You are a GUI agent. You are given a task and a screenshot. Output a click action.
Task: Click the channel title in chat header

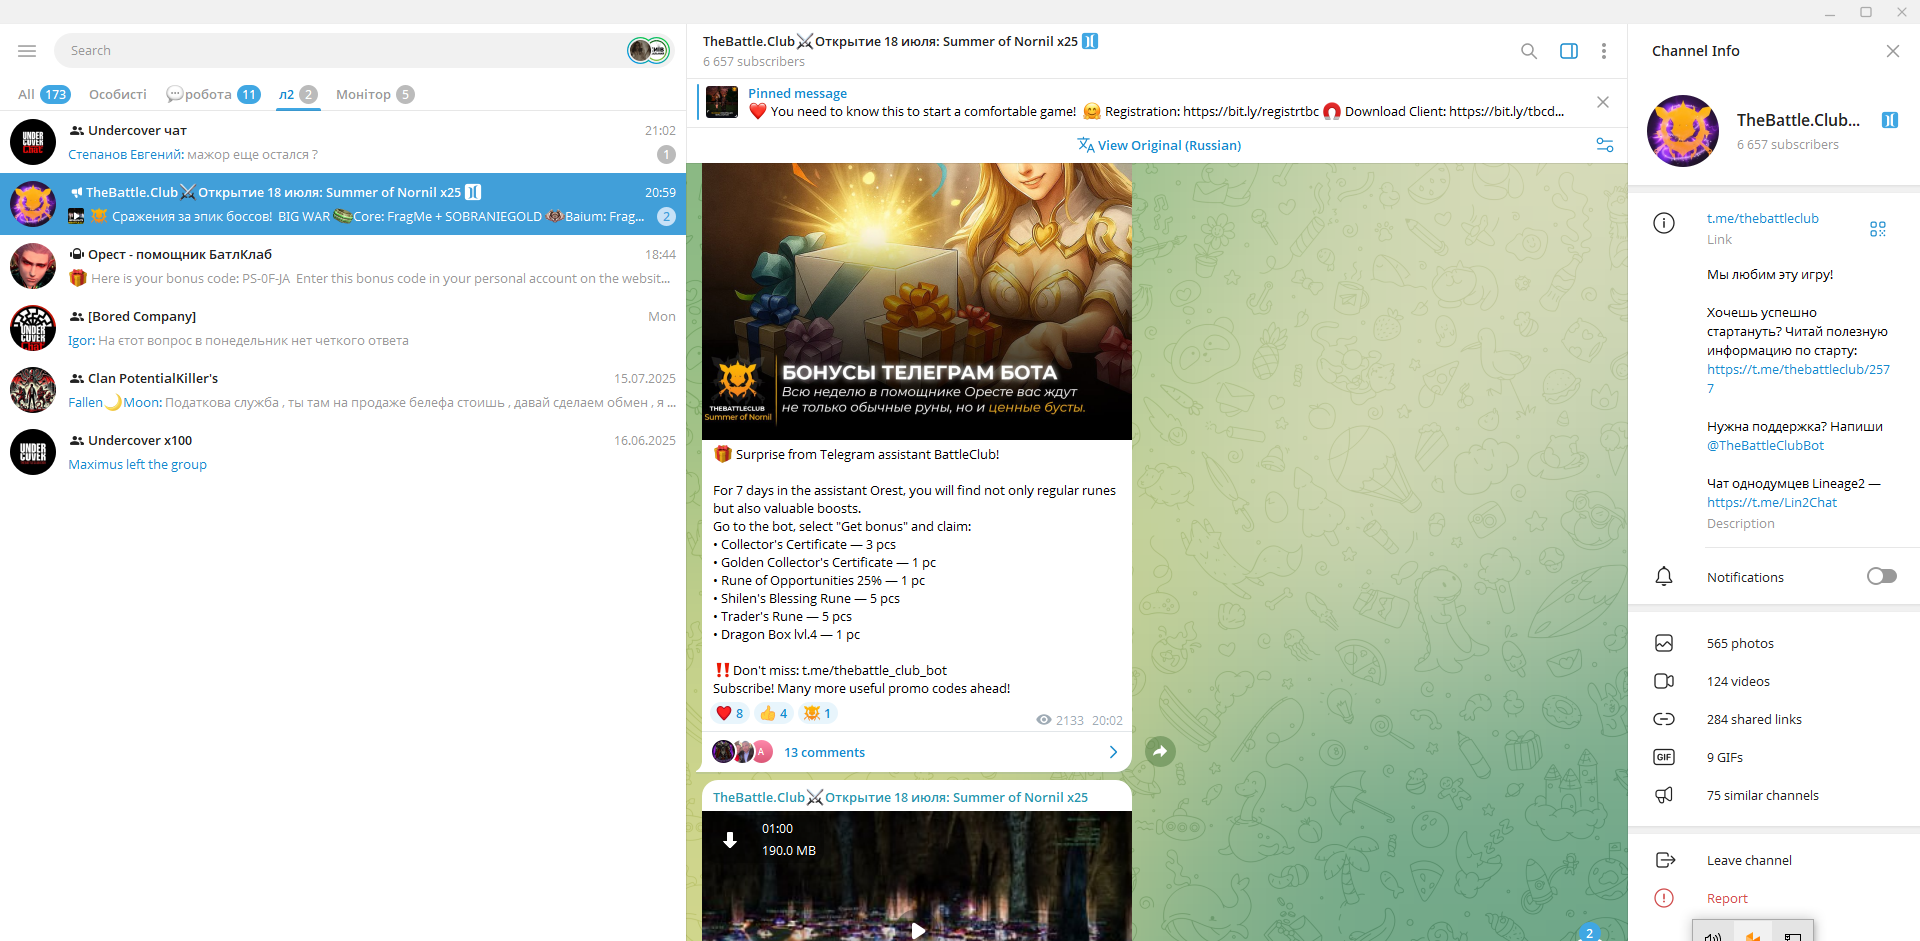pyautogui.click(x=890, y=41)
